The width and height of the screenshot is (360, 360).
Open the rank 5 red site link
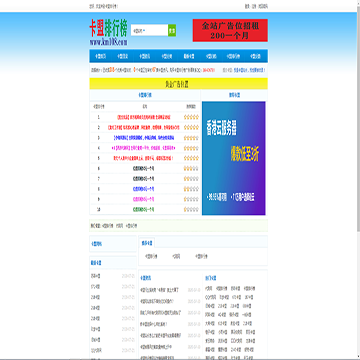pos(143,158)
